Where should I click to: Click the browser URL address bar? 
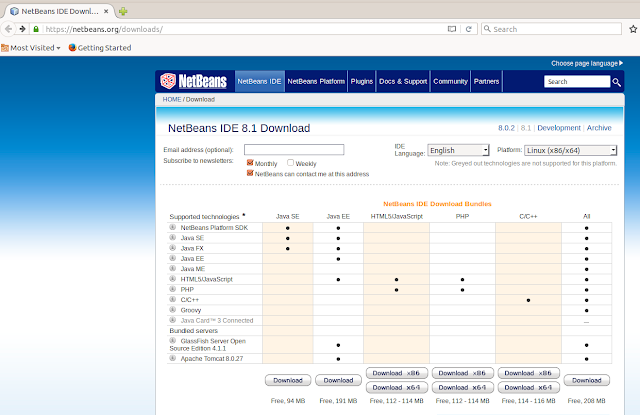pos(245,29)
